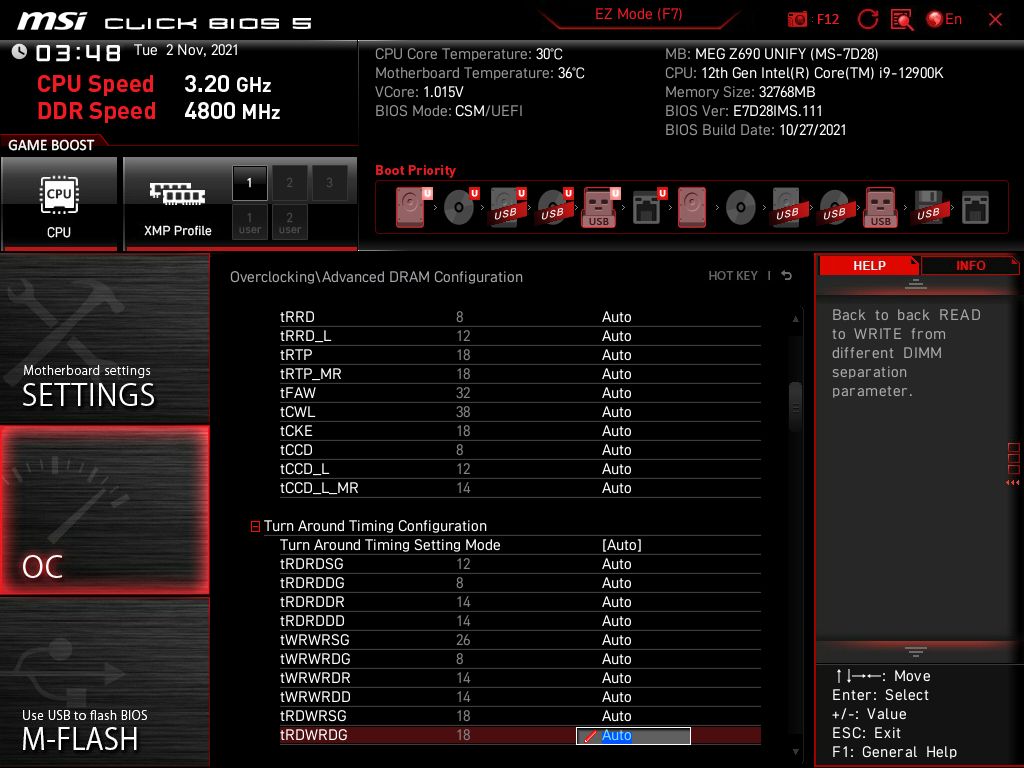This screenshot has height=768, width=1024.
Task: Select the tRDWRSG row
Action: (520, 716)
